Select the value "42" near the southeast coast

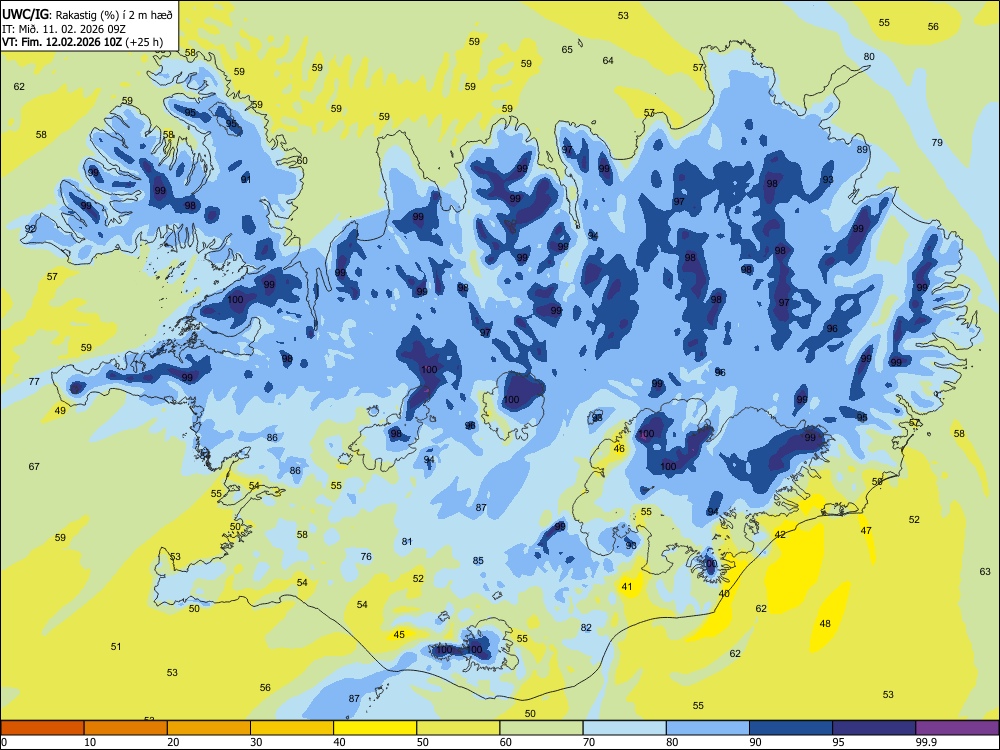click(781, 535)
